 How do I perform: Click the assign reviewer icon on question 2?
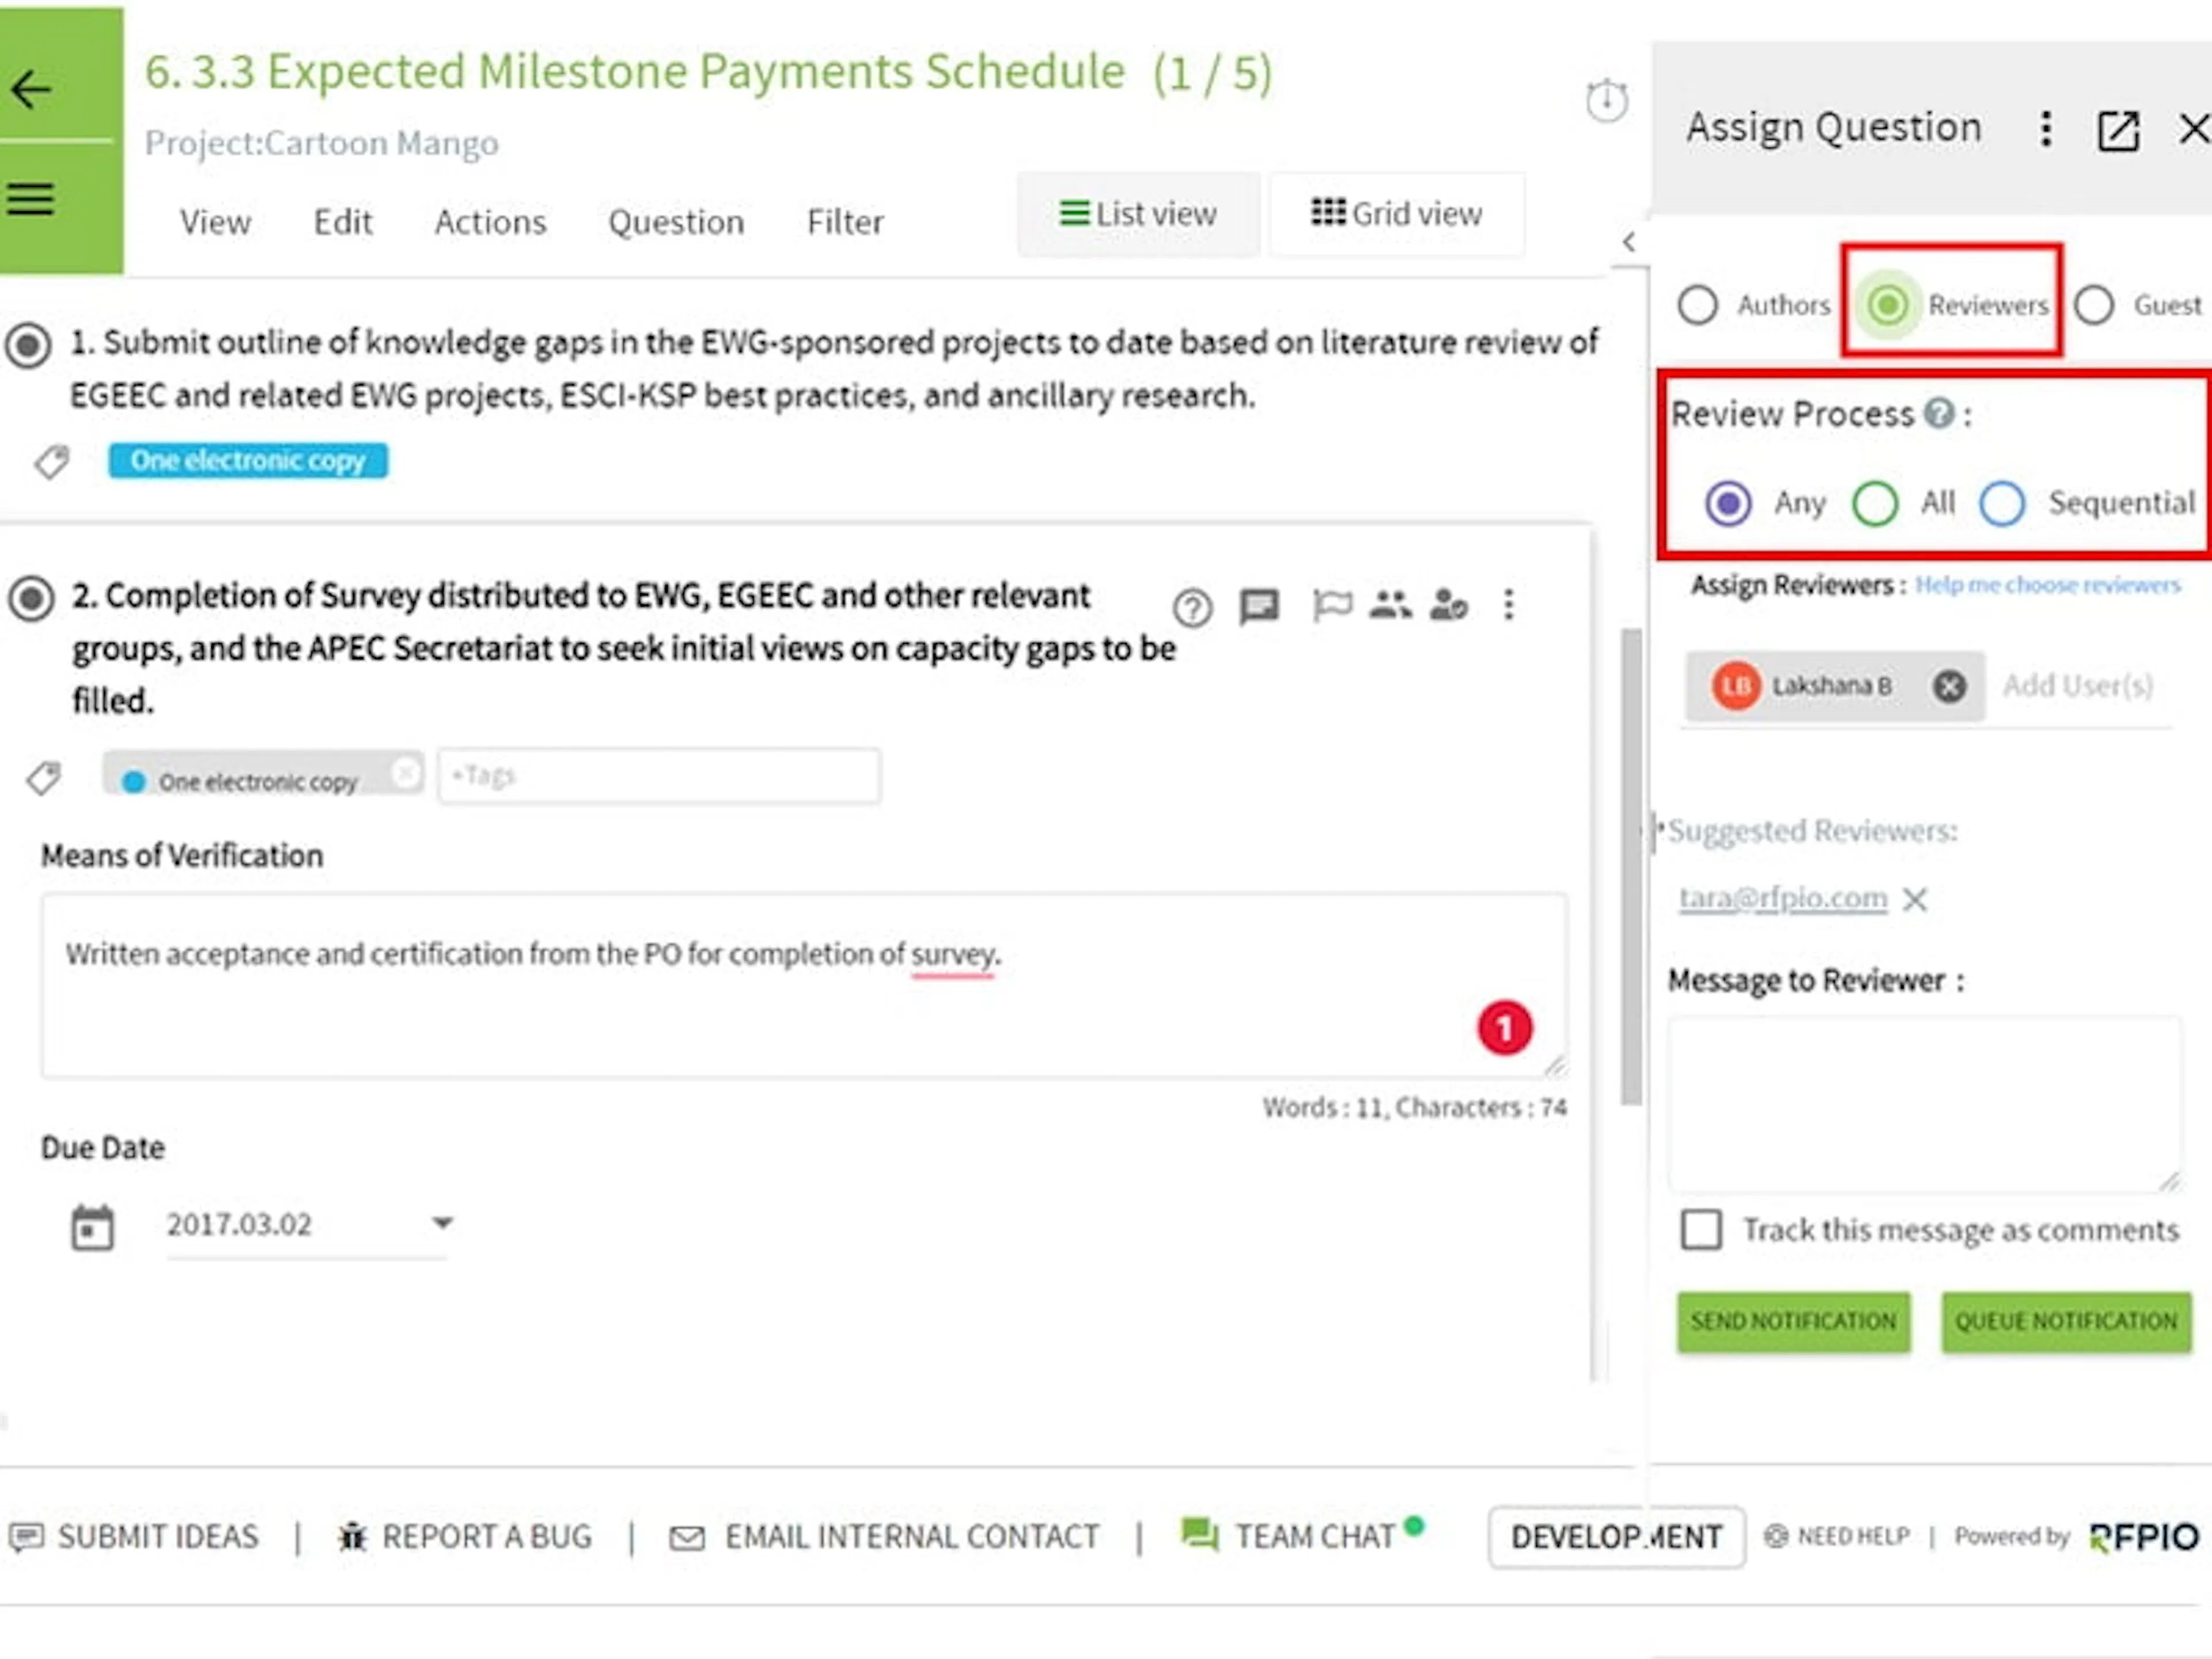point(1449,606)
